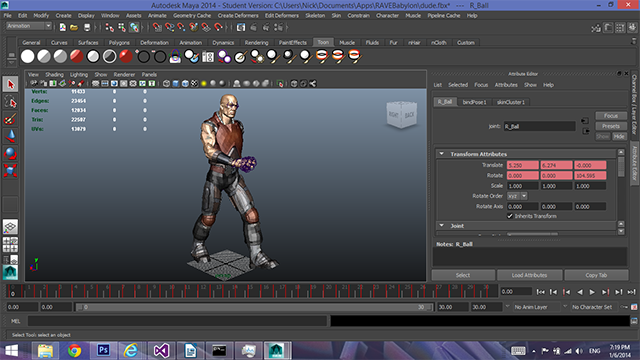Select the arrow Select tool in toolbox
The image size is (640, 360).
click(10, 84)
